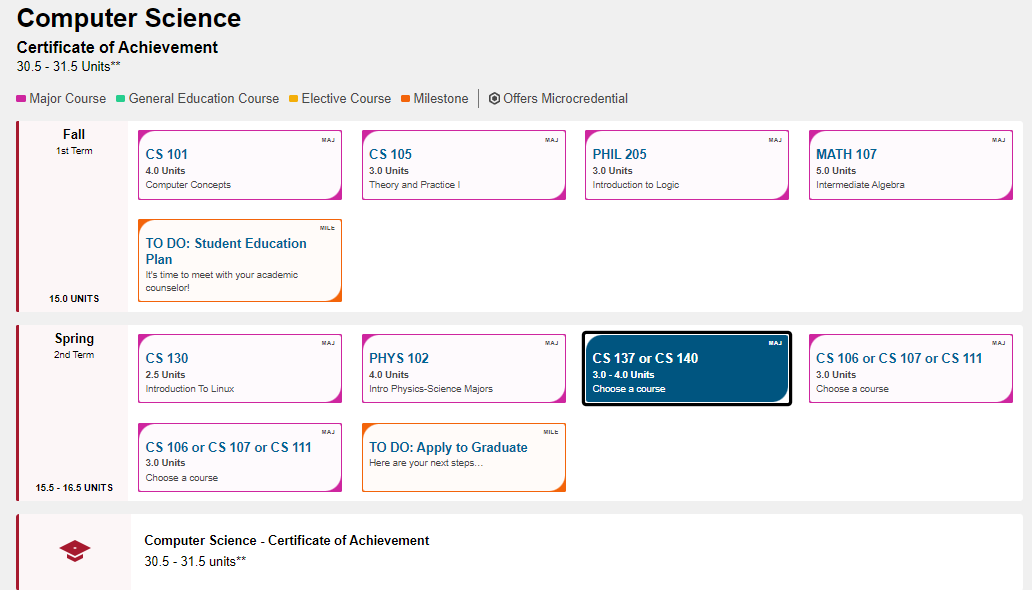Image resolution: width=1032 pixels, height=590 pixels.
Task: Open the PHIL 205 Introduction to Logic card
Action: click(x=687, y=164)
